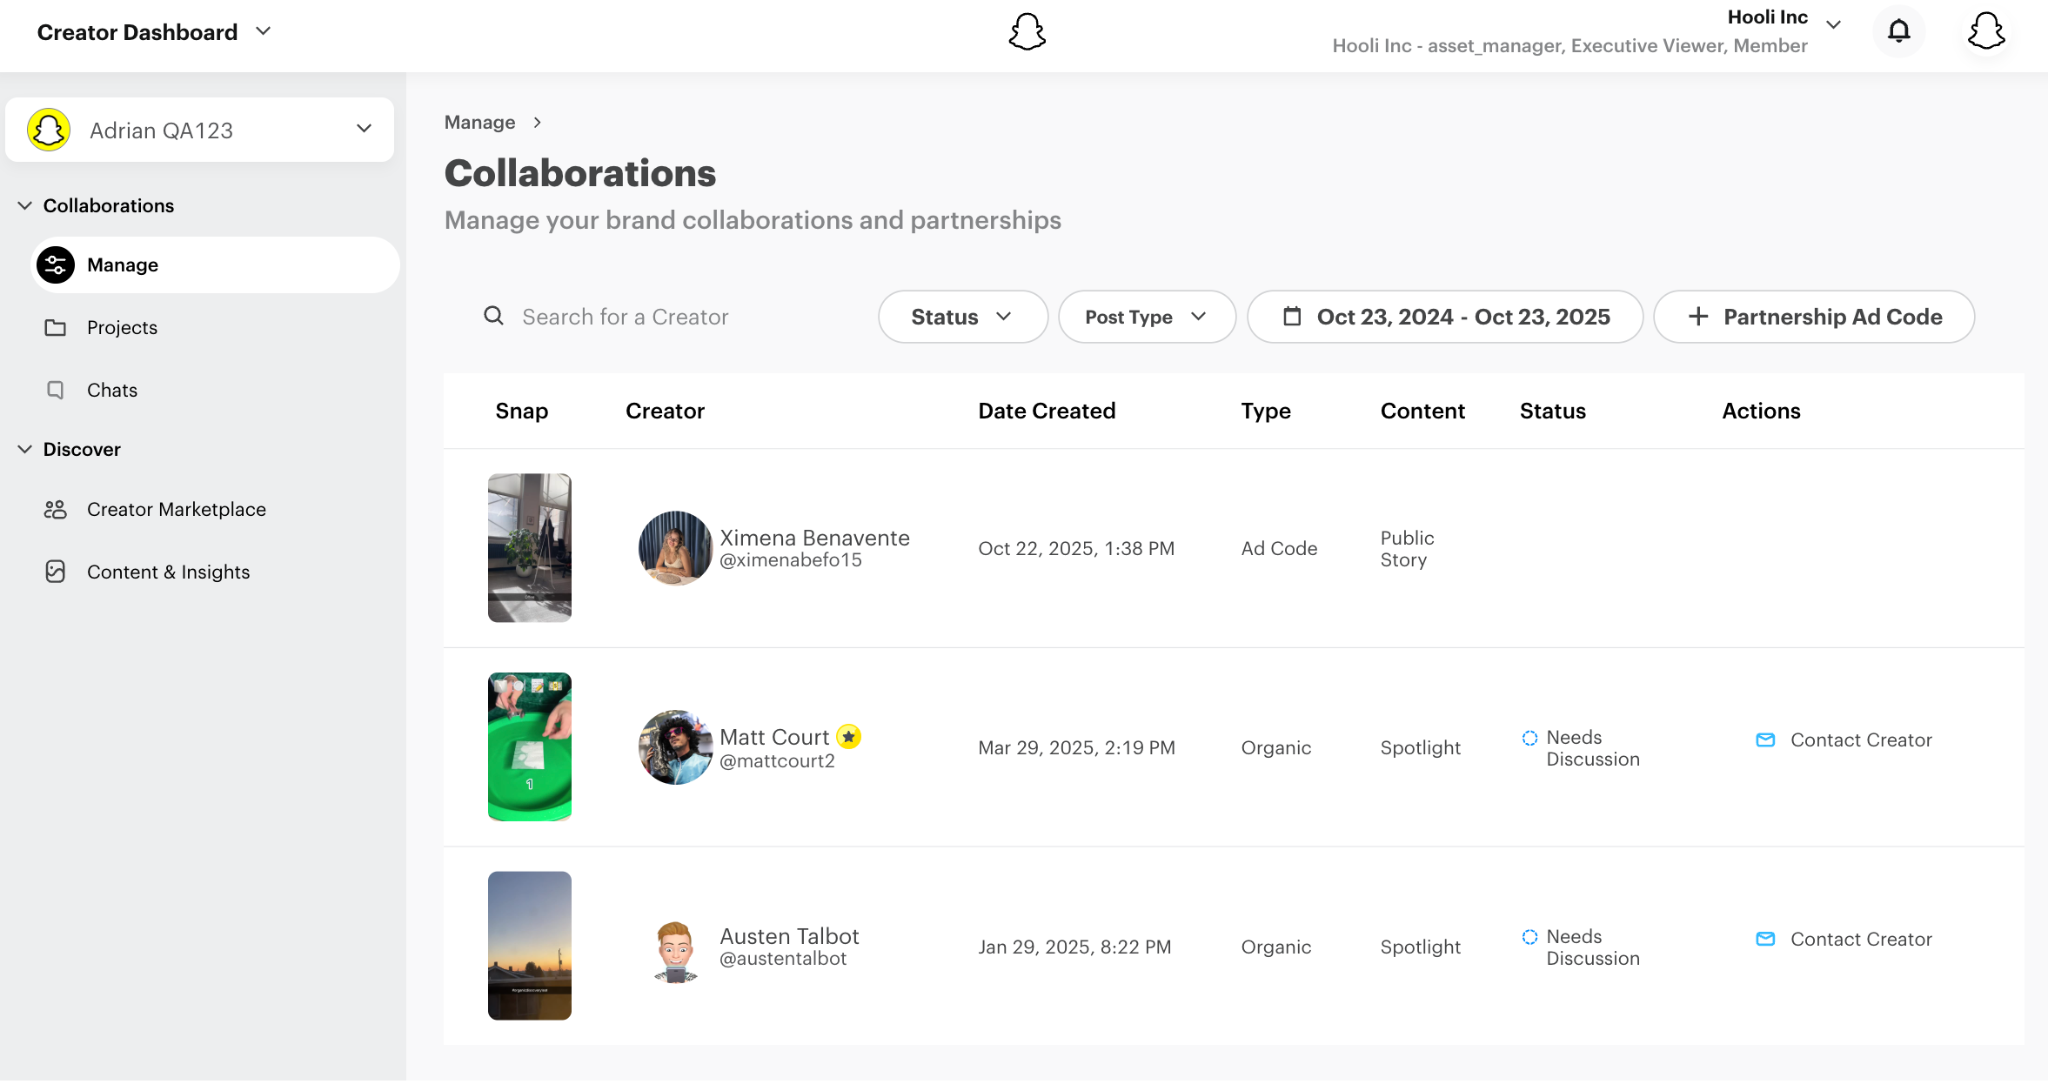Click the Content & Insights icon
The image size is (2048, 1081).
[56, 572]
